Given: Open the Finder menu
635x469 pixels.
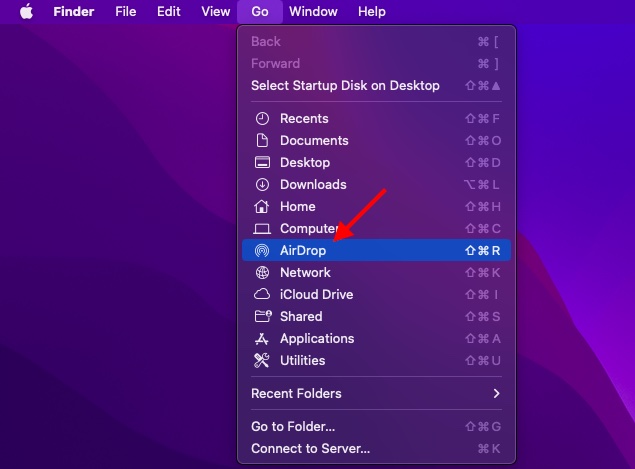Looking at the screenshot, I should click(x=74, y=11).
